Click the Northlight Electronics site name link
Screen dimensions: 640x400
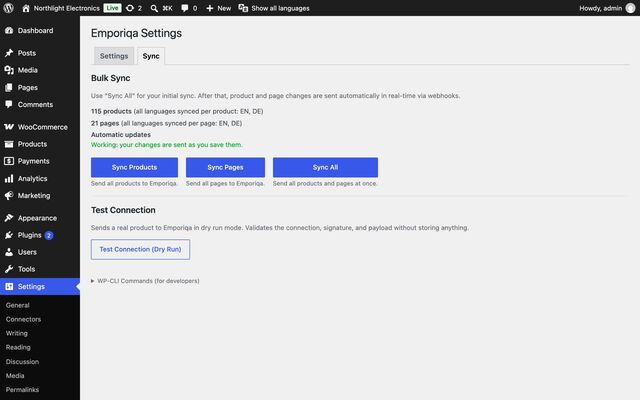(67, 8)
